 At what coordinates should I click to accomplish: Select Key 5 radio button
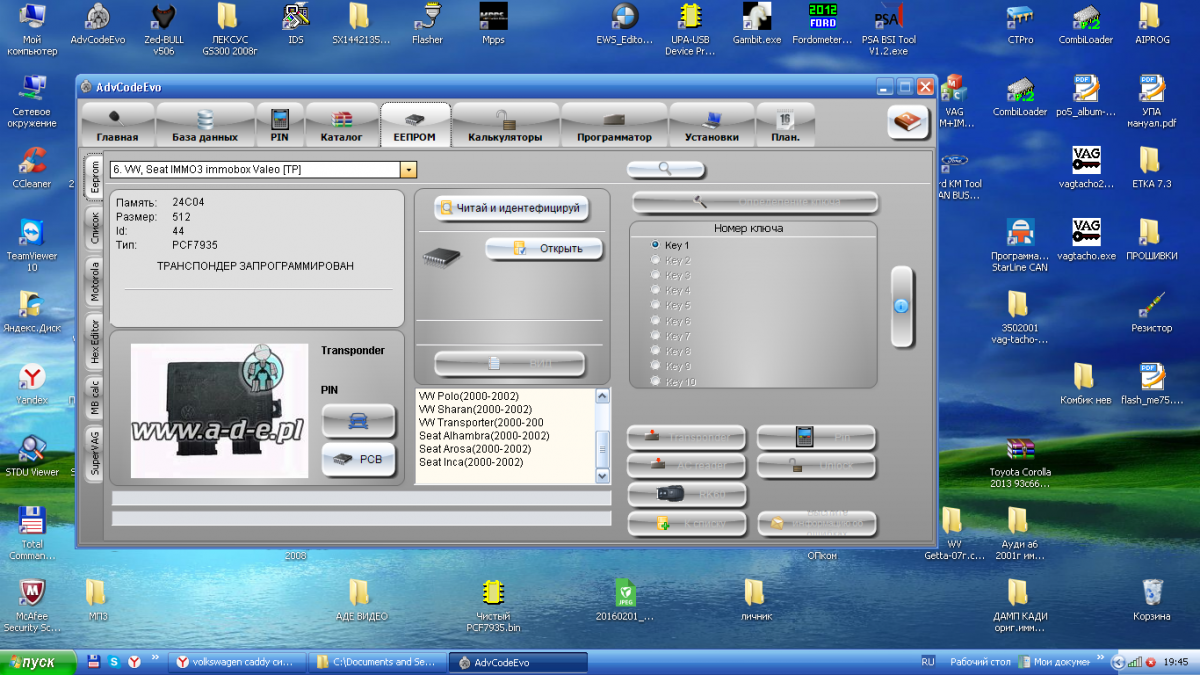click(656, 305)
